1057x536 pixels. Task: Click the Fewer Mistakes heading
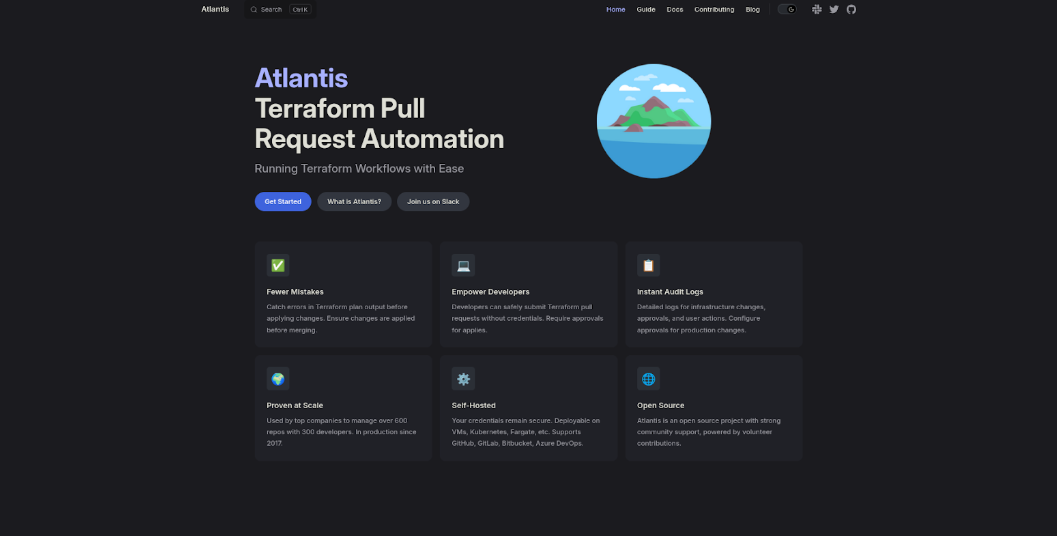tap(295, 292)
